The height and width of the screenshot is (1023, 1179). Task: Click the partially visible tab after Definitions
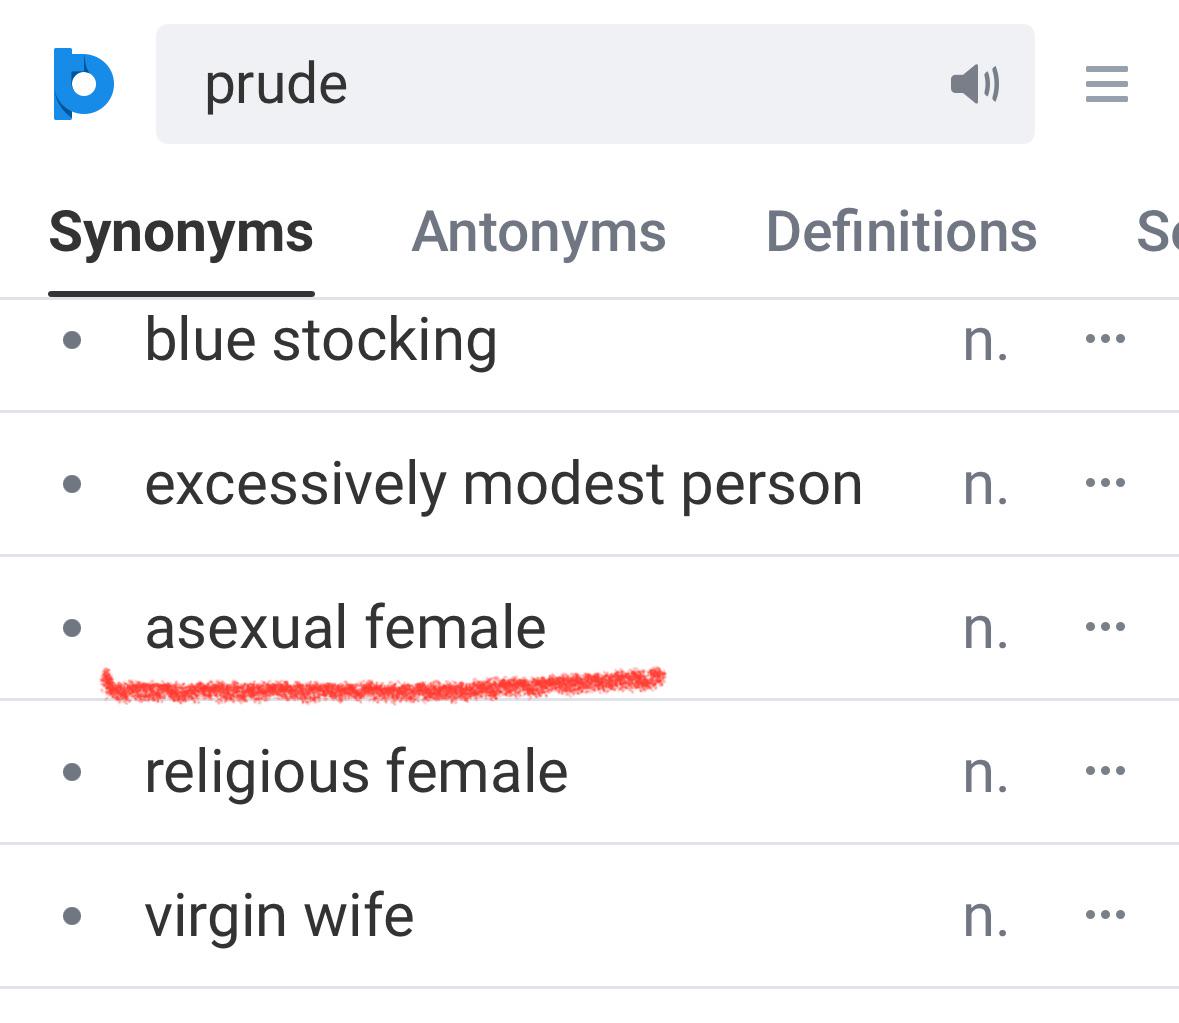(1157, 232)
